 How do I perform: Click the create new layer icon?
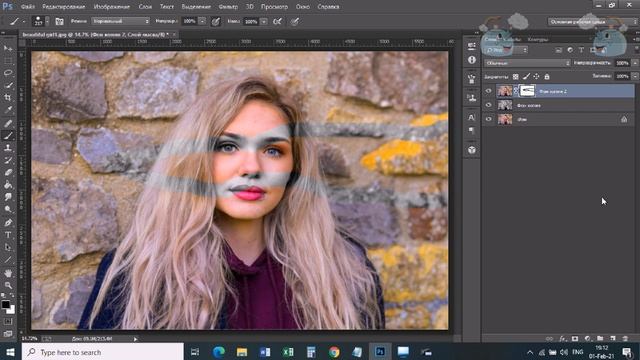613,338
